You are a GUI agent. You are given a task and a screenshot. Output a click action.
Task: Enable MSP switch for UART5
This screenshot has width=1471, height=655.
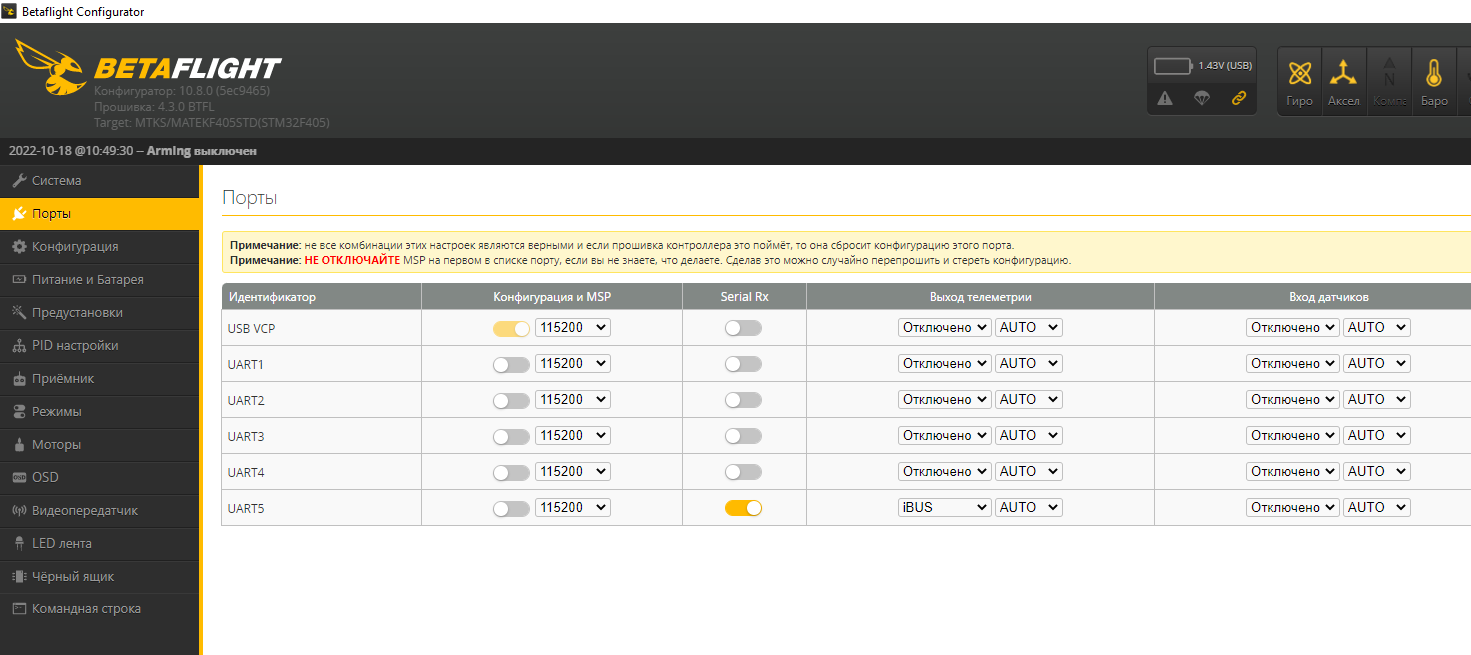click(511, 508)
